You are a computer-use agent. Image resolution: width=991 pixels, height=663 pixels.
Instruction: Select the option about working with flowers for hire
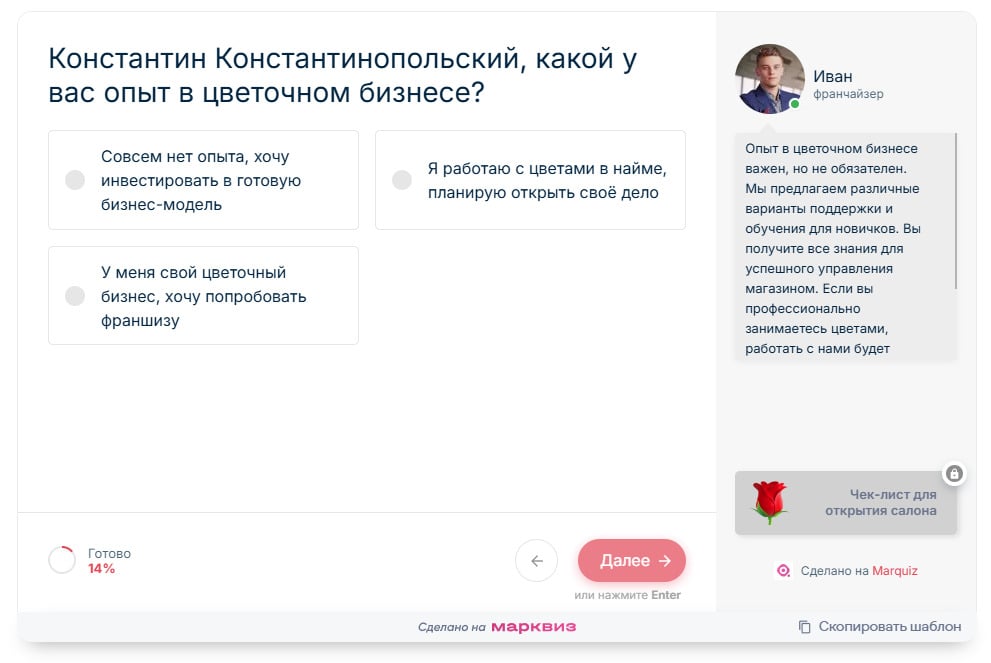(x=530, y=180)
